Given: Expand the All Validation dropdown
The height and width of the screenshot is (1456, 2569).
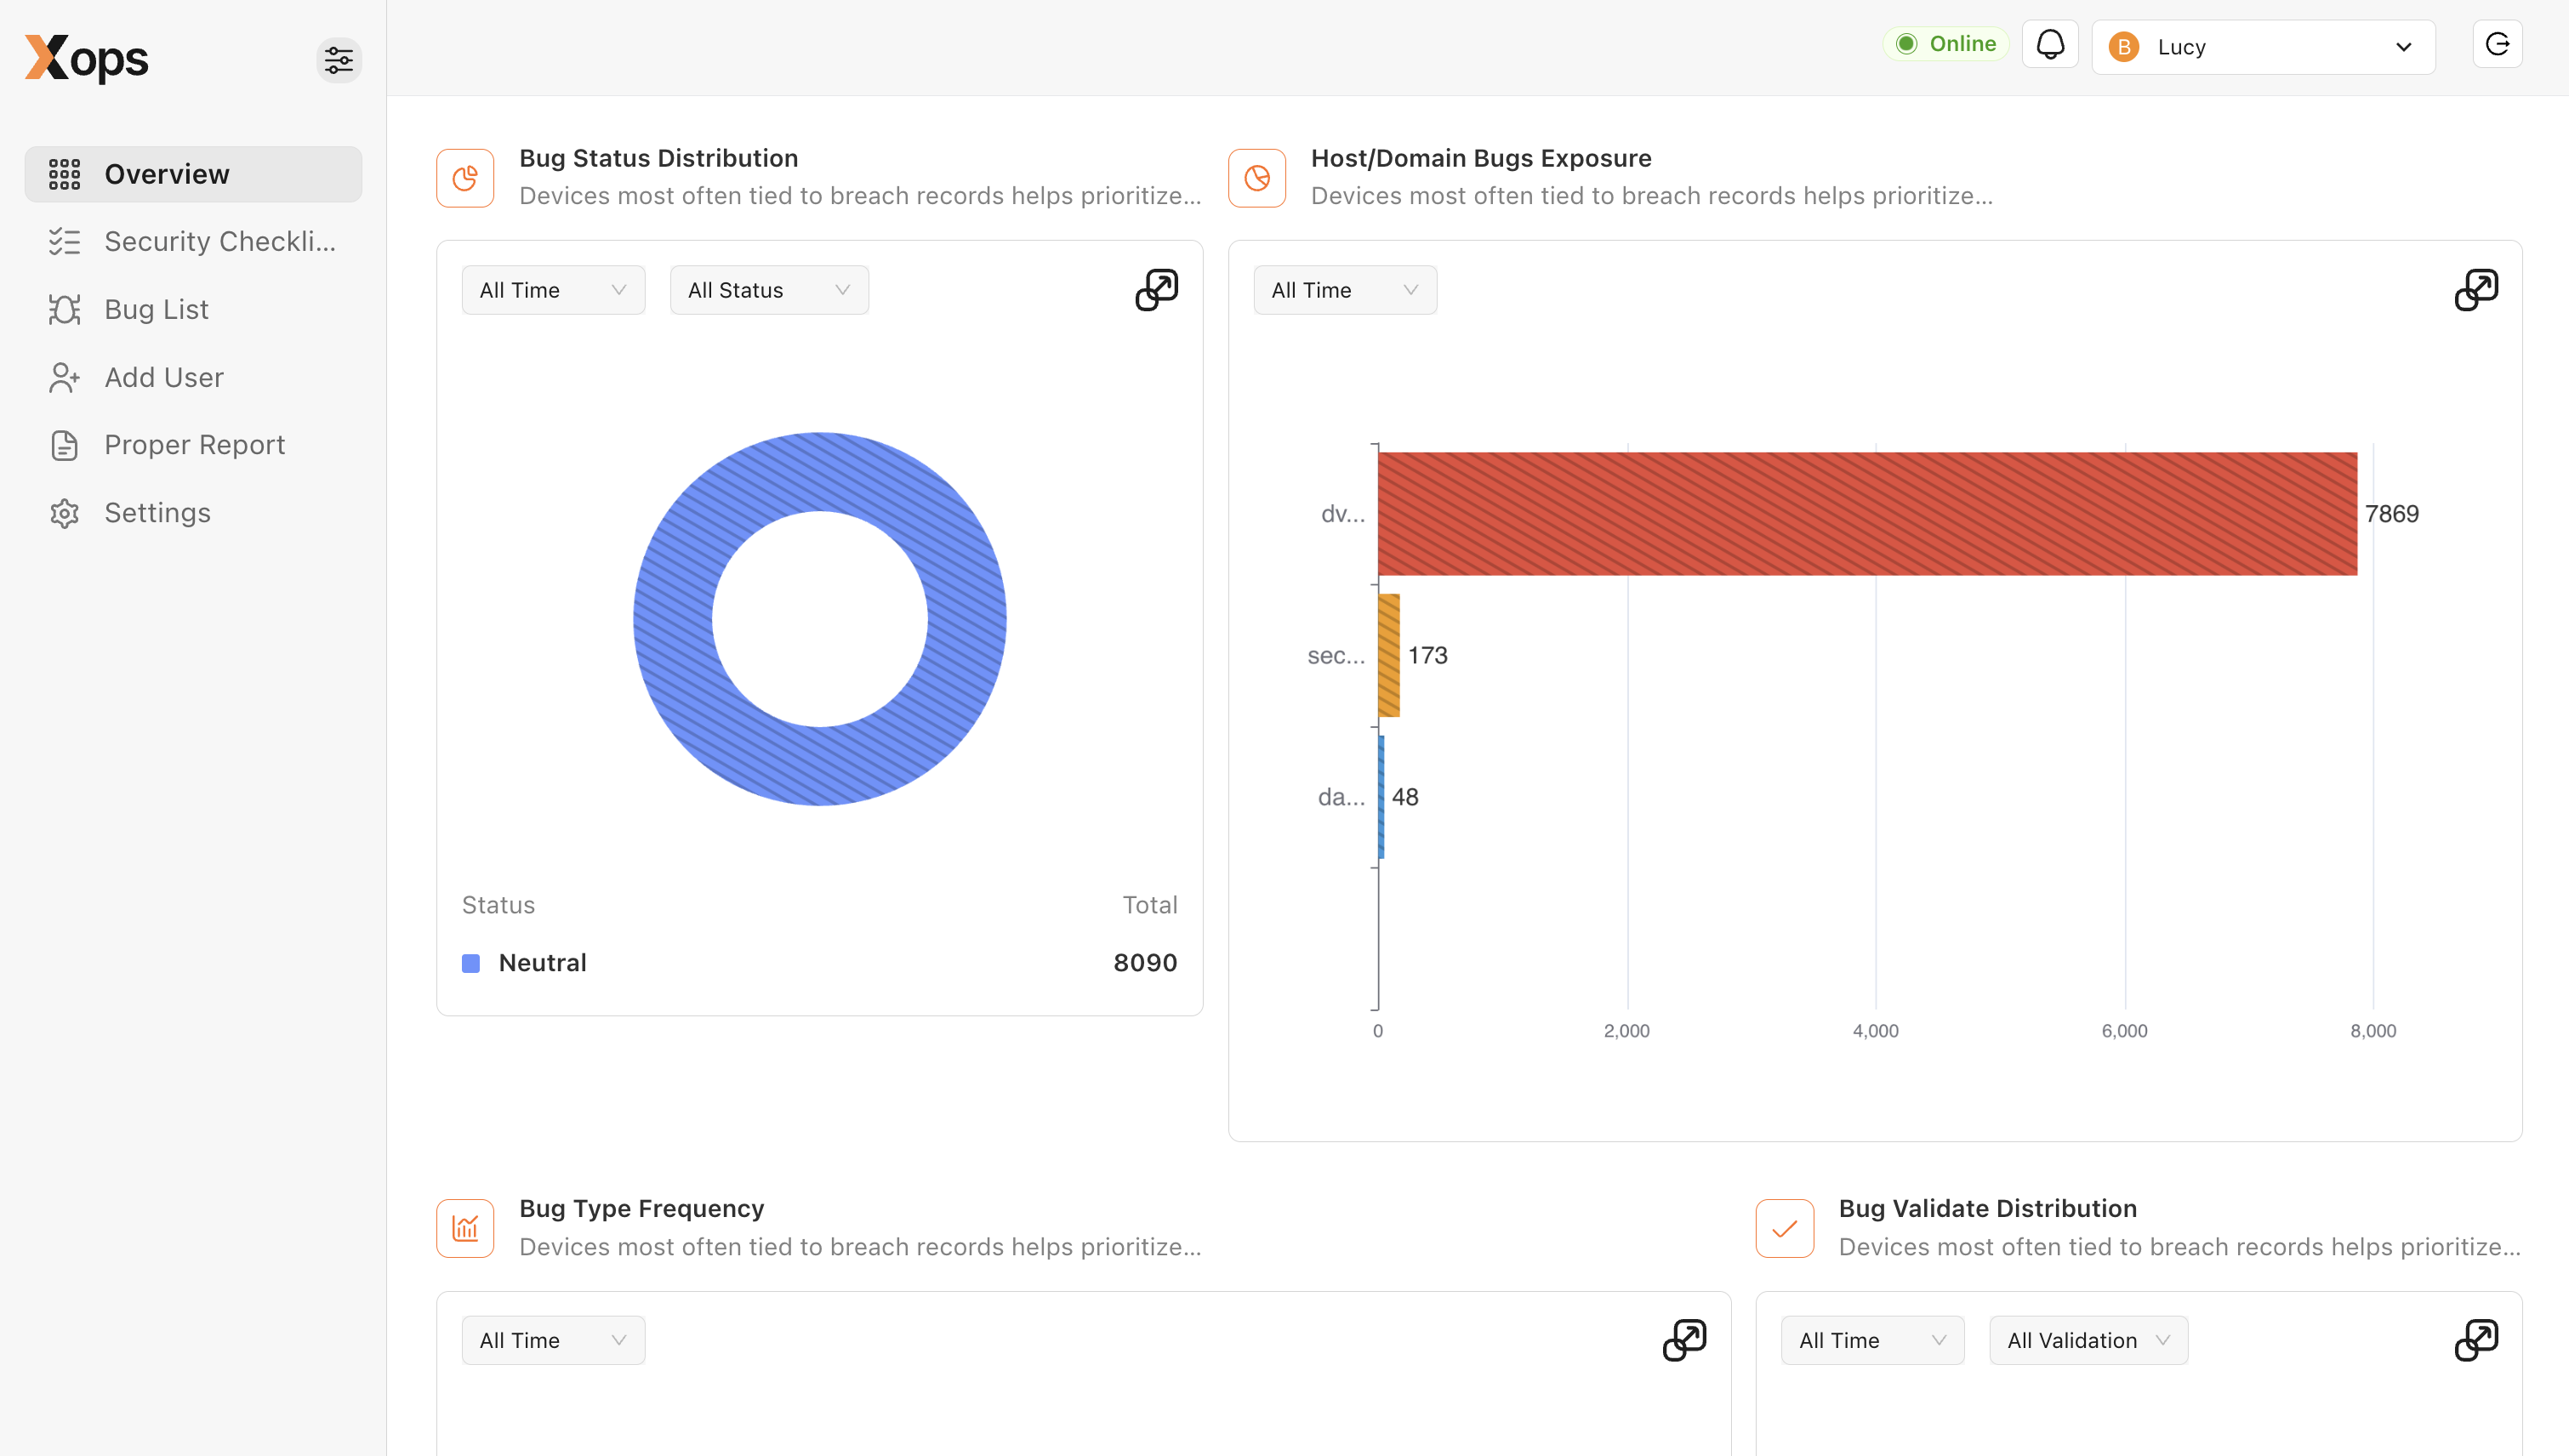Looking at the screenshot, I should click(2088, 1340).
